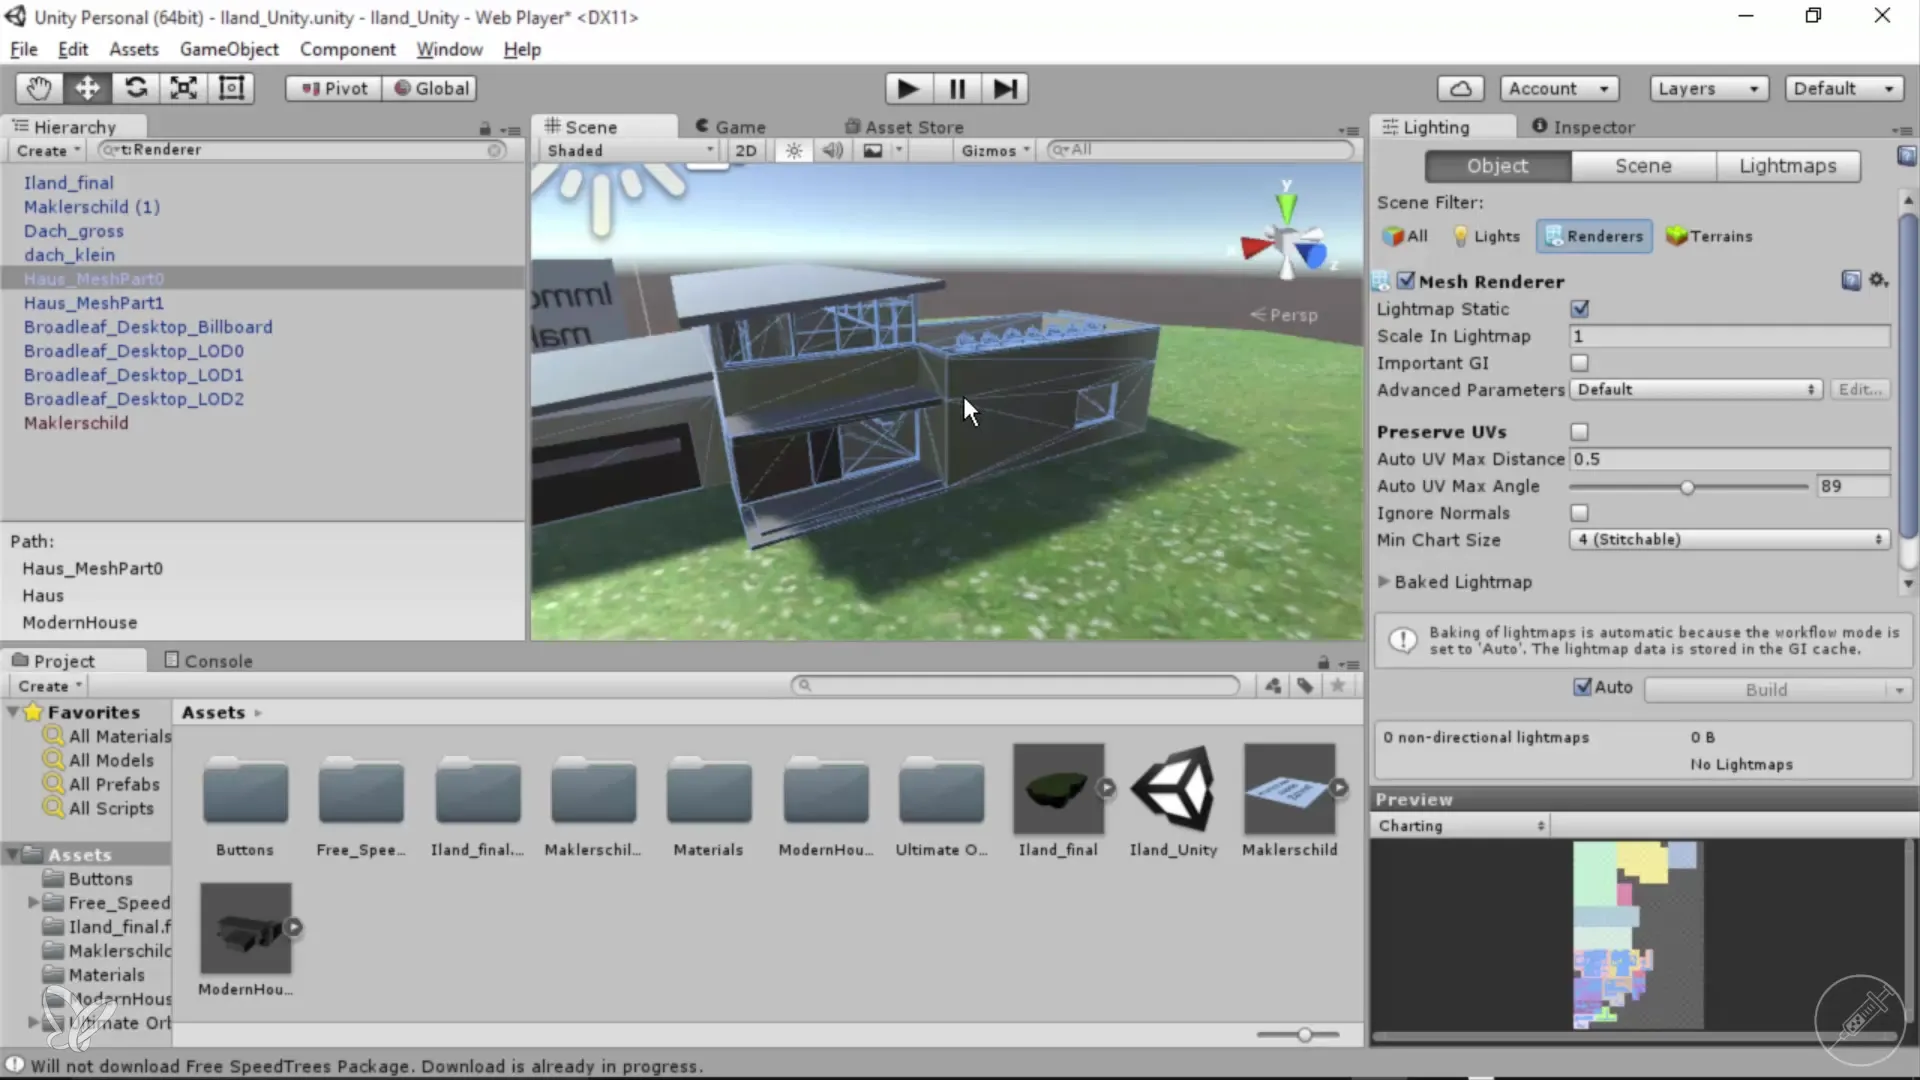Open the Account dropdown

point(1559,88)
